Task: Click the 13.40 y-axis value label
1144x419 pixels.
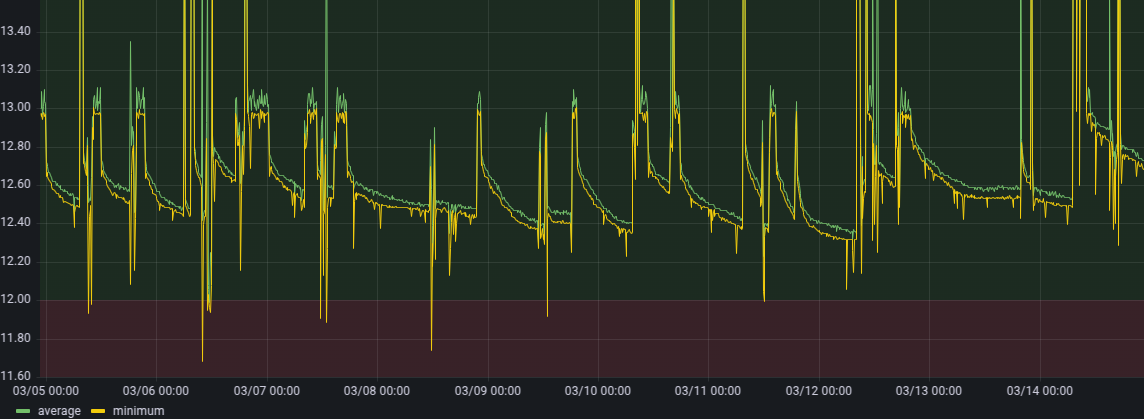Action: click(x=16, y=32)
